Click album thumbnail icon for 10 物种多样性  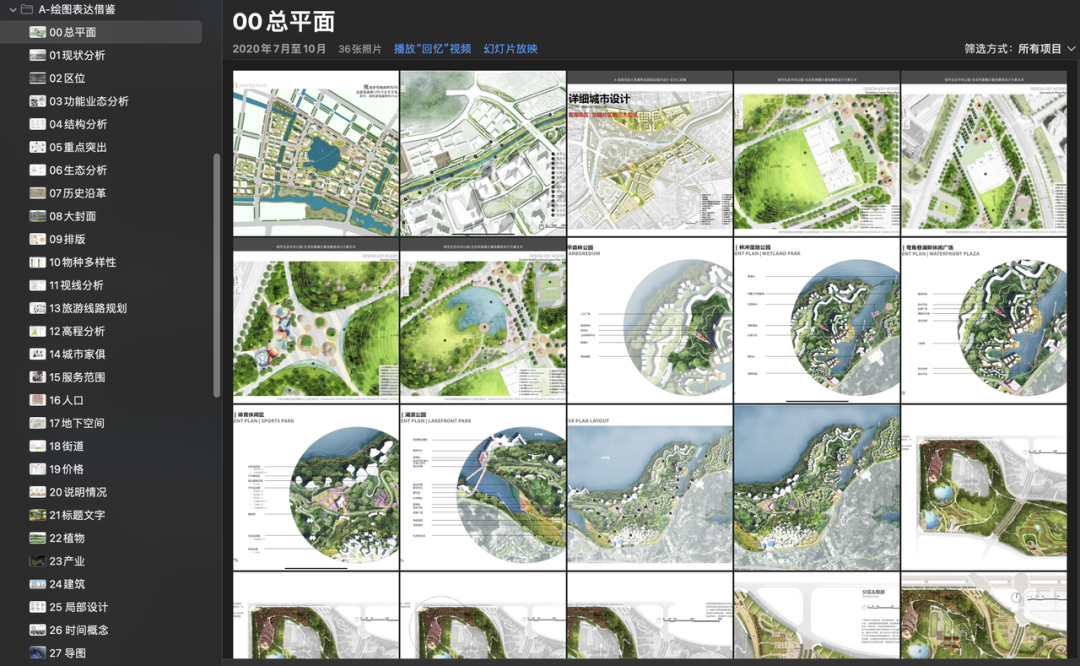click(37, 262)
